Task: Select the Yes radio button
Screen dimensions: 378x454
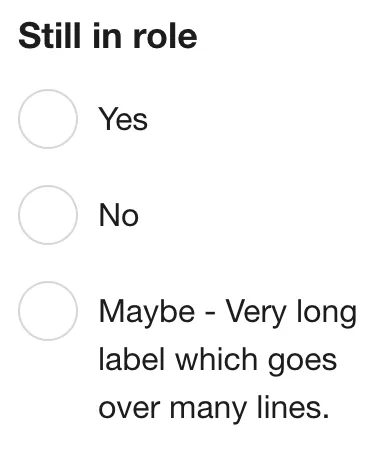Action: [48, 119]
